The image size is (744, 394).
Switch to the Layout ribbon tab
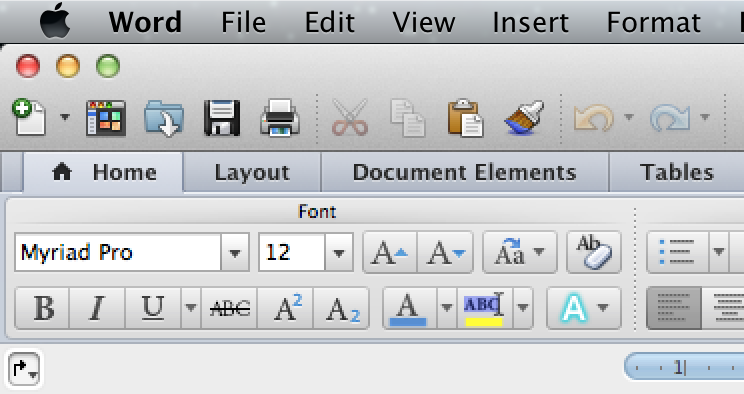click(252, 172)
